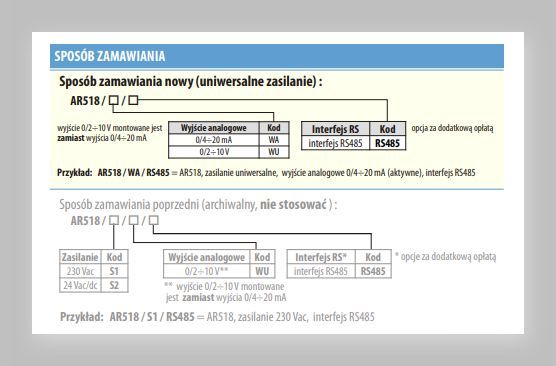This screenshot has height=366, width=556.
Task: Select text 'zasilanie uniwersalne' in the first example
Action: [x=241, y=173]
